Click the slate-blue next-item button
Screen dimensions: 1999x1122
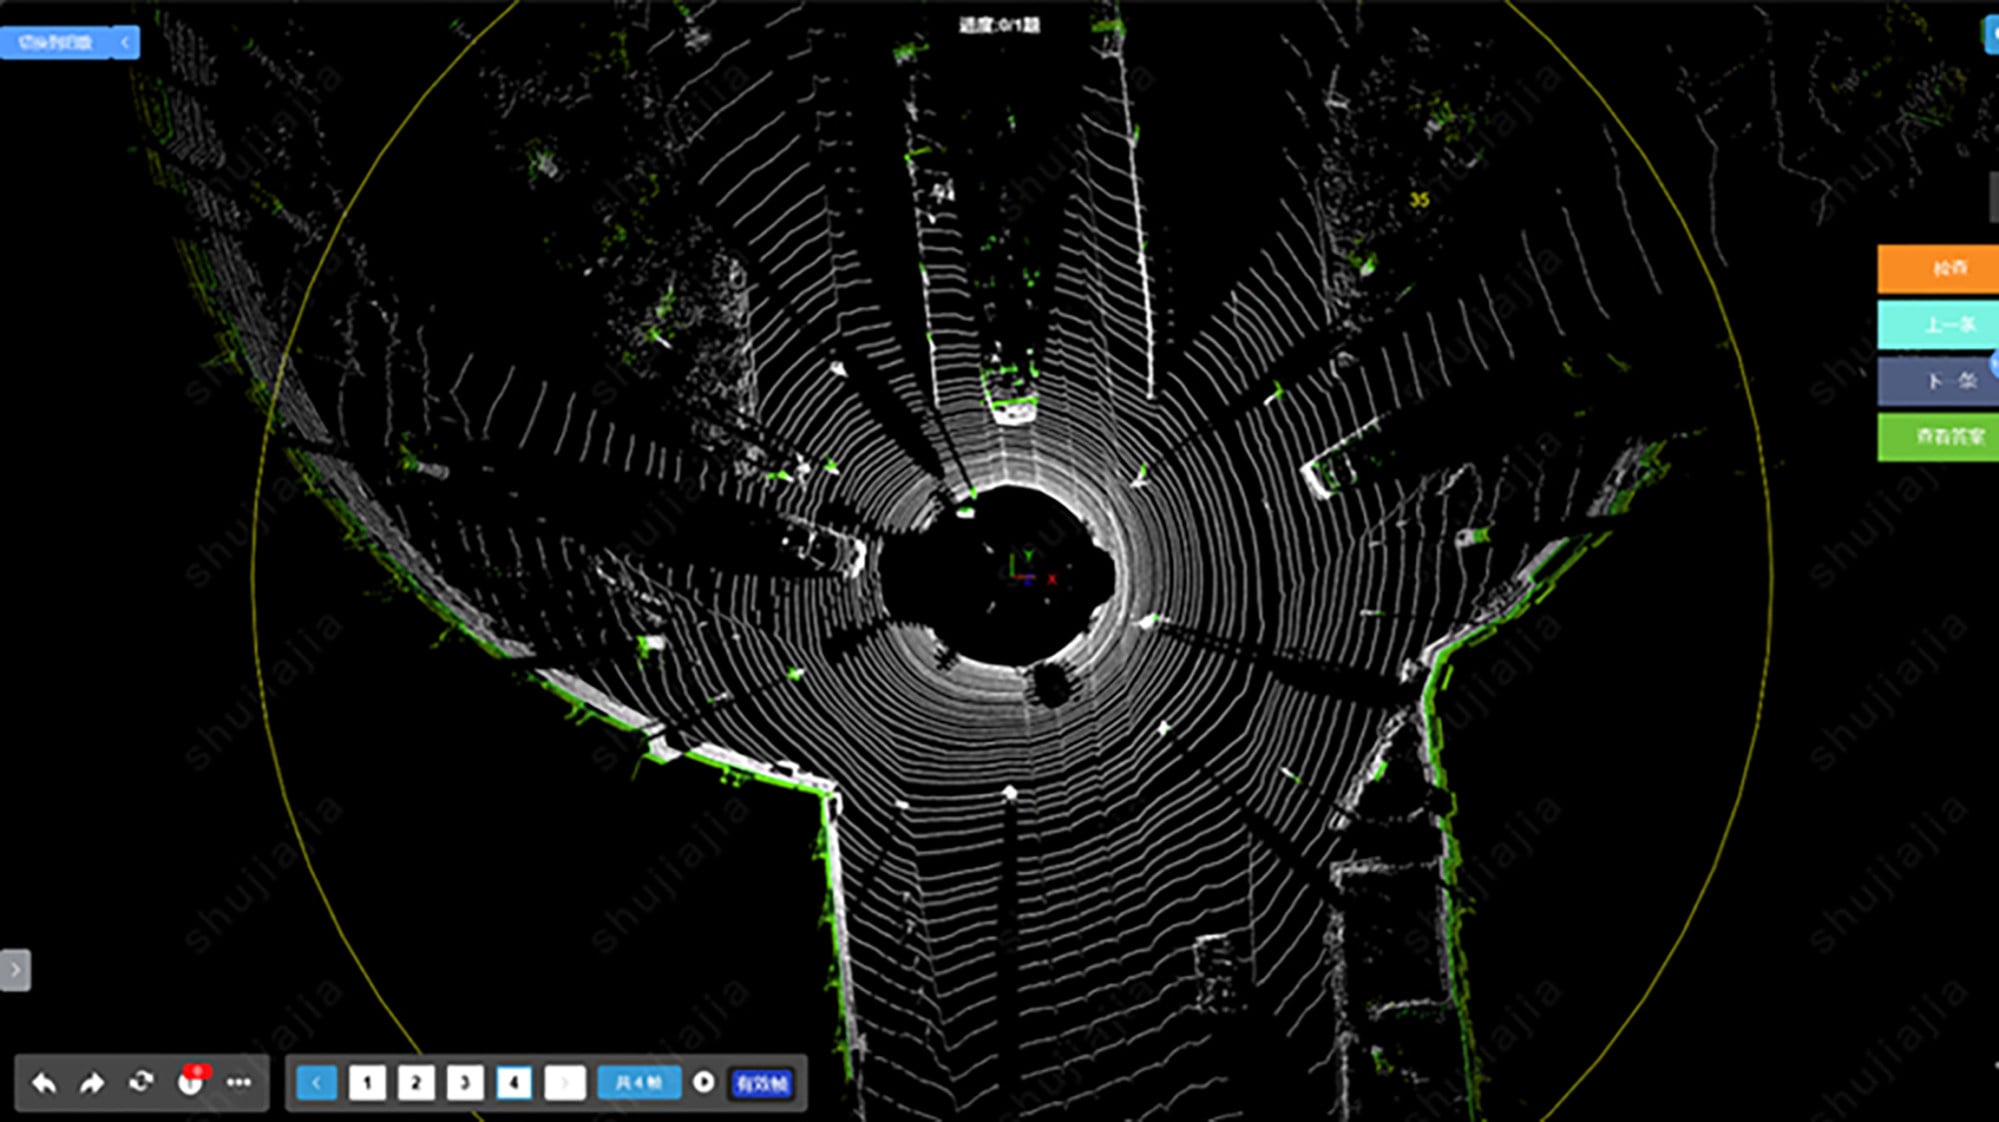click(1938, 381)
